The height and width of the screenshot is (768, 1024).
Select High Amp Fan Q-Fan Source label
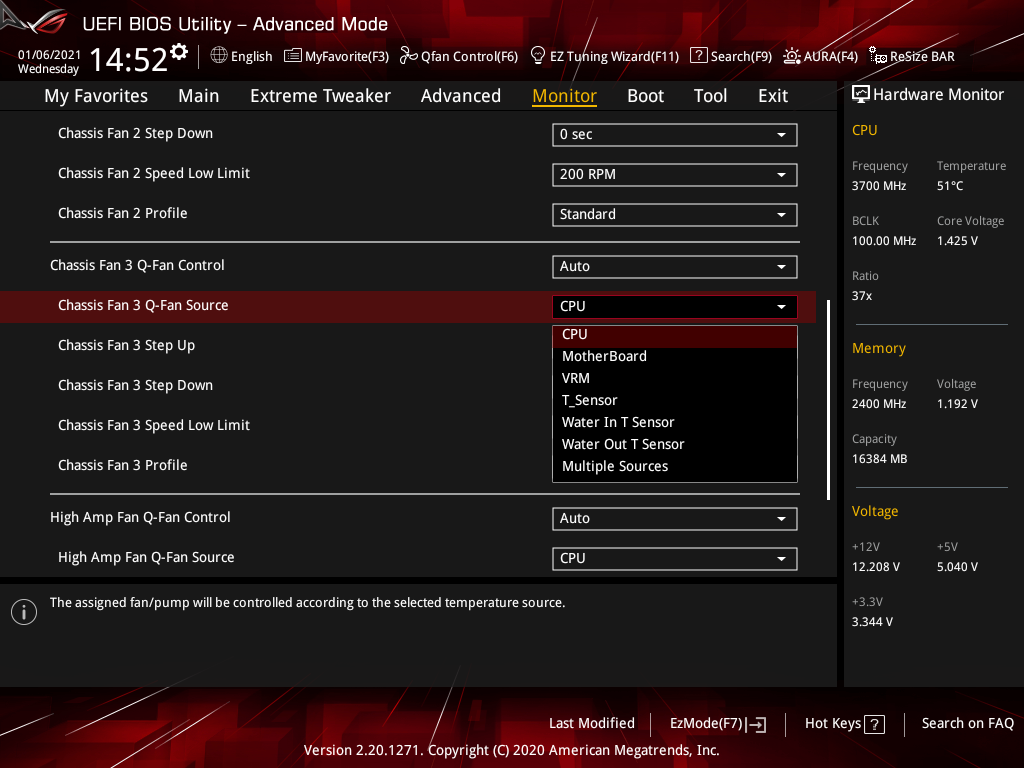tap(146, 557)
